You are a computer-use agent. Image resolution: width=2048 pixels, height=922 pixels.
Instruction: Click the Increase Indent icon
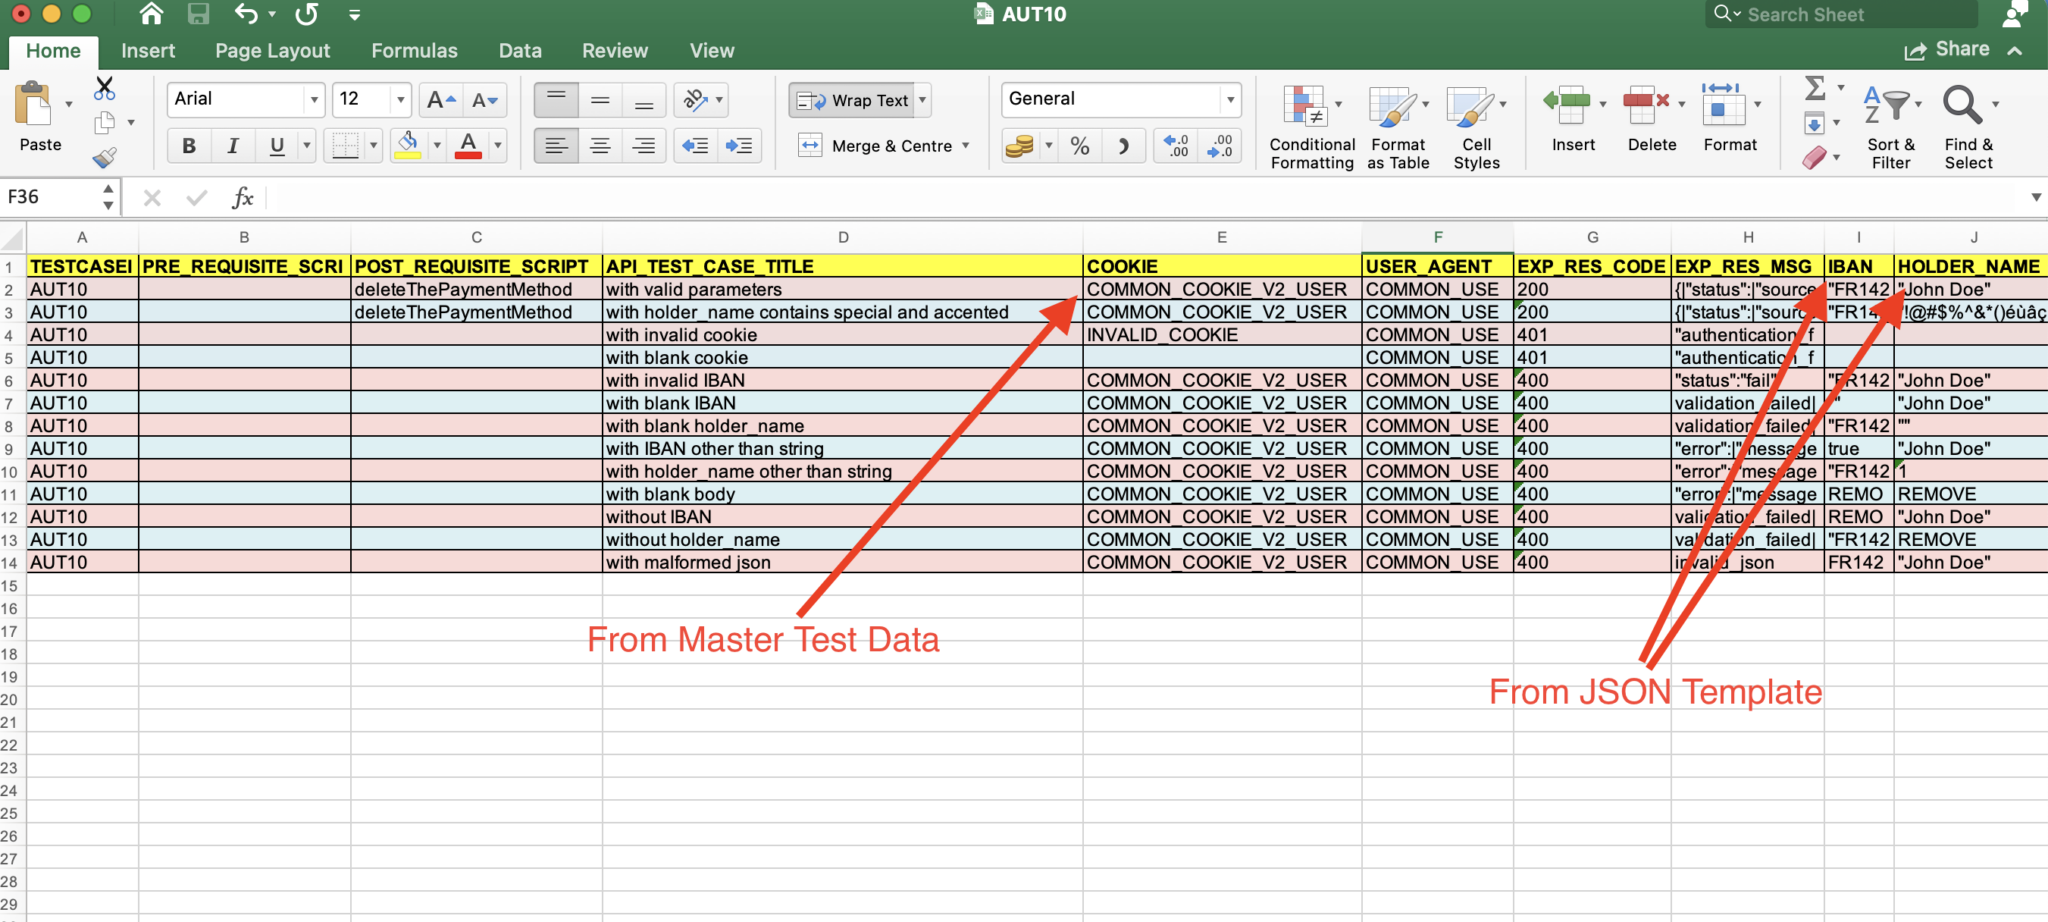pyautogui.click(x=739, y=147)
